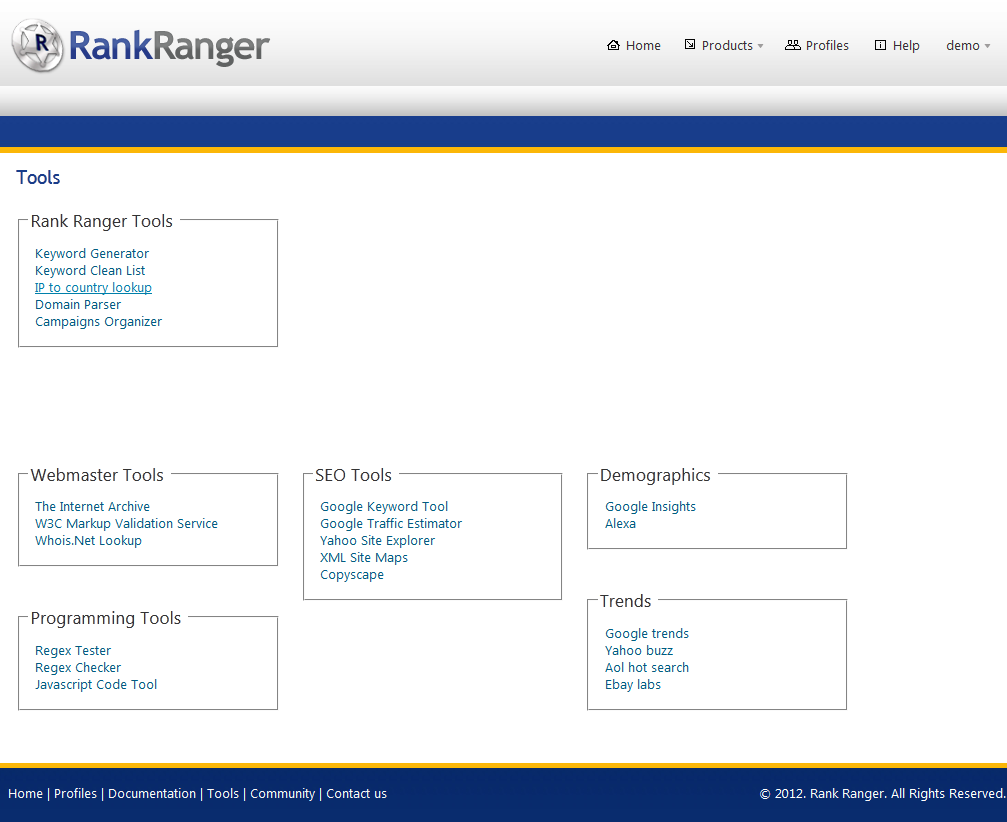
Task: Open the Domain Parser tool
Action: [x=78, y=304]
